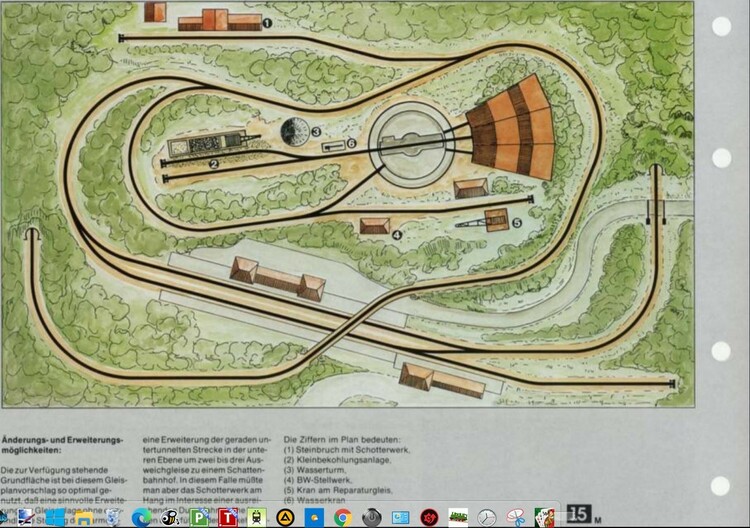The width and height of the screenshot is (750, 528).
Task: Open the scissors Snipping Tool icon
Action: click(x=516, y=517)
